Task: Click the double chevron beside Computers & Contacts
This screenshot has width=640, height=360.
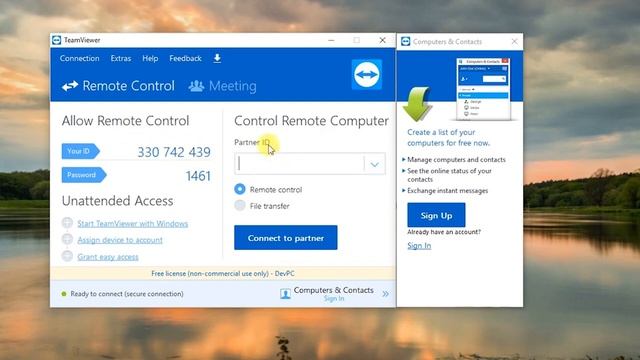Action: (385, 293)
